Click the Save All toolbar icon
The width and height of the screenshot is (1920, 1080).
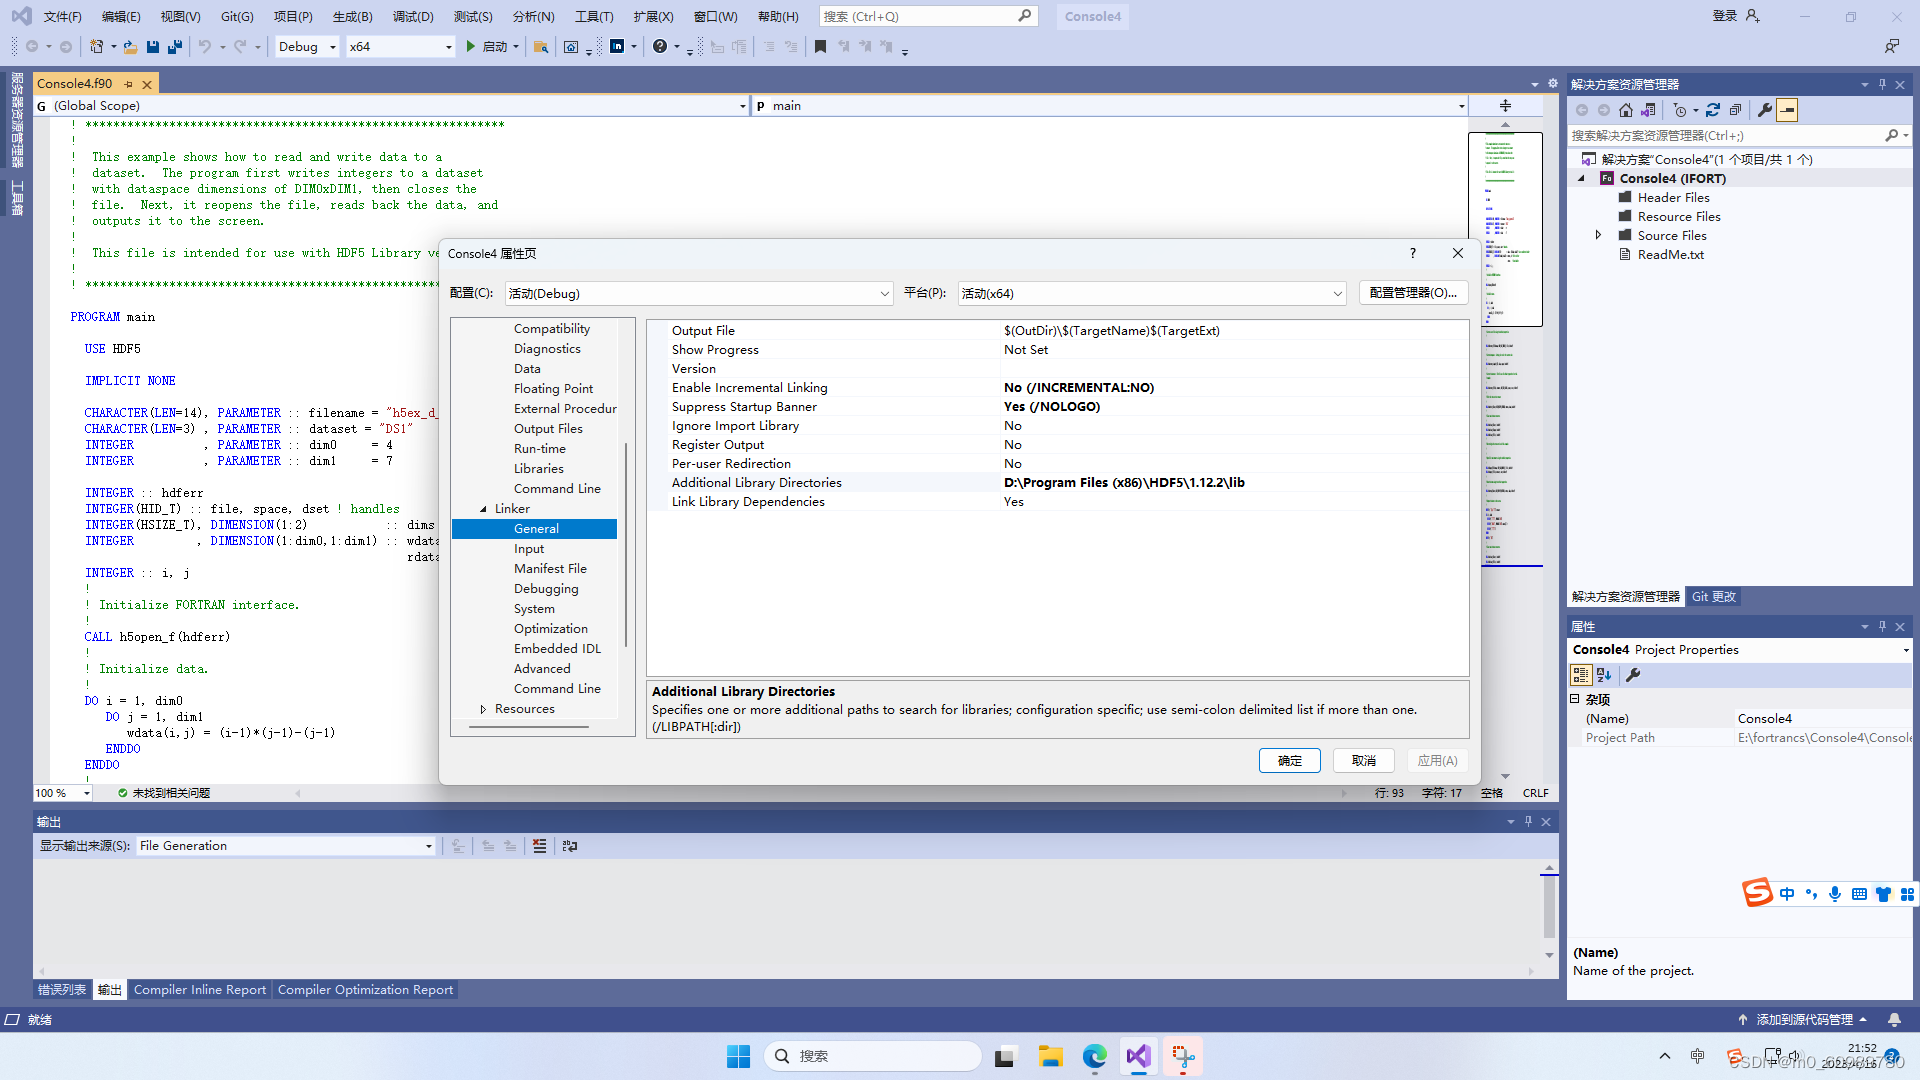click(x=175, y=47)
